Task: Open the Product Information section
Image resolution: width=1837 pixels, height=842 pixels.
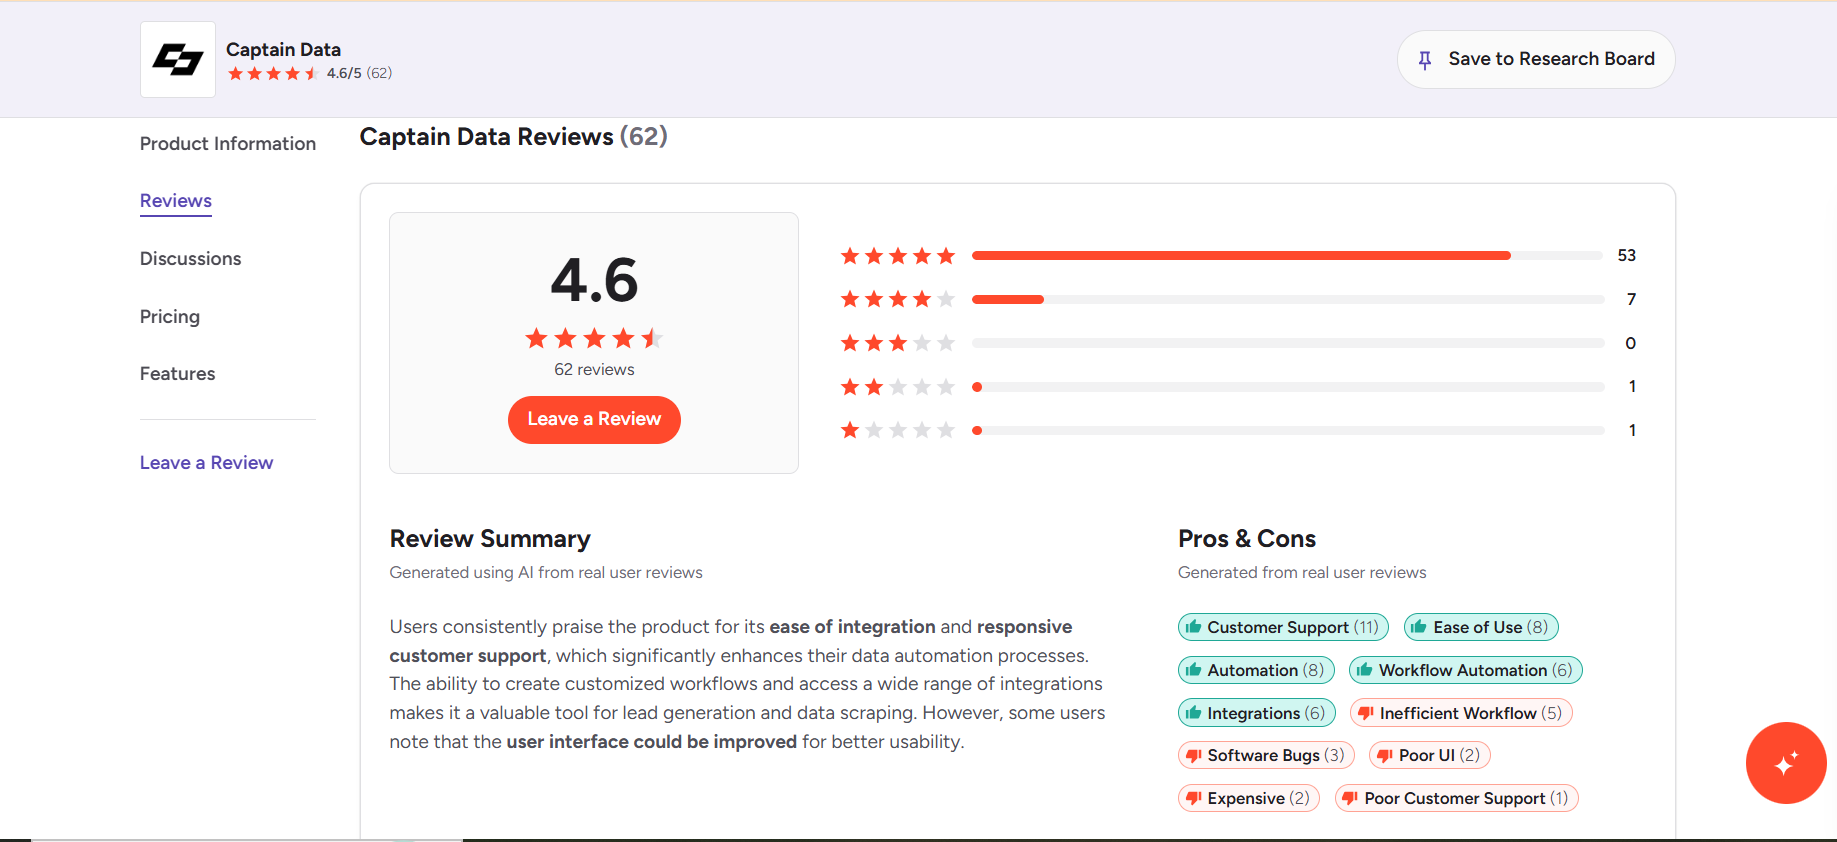Action: pyautogui.click(x=228, y=144)
